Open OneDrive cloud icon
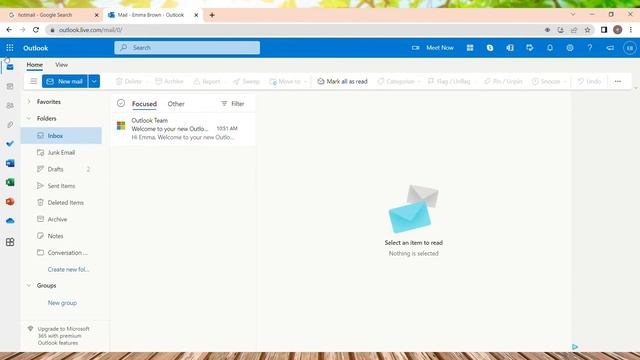The image size is (640, 360). pyautogui.click(x=10, y=220)
